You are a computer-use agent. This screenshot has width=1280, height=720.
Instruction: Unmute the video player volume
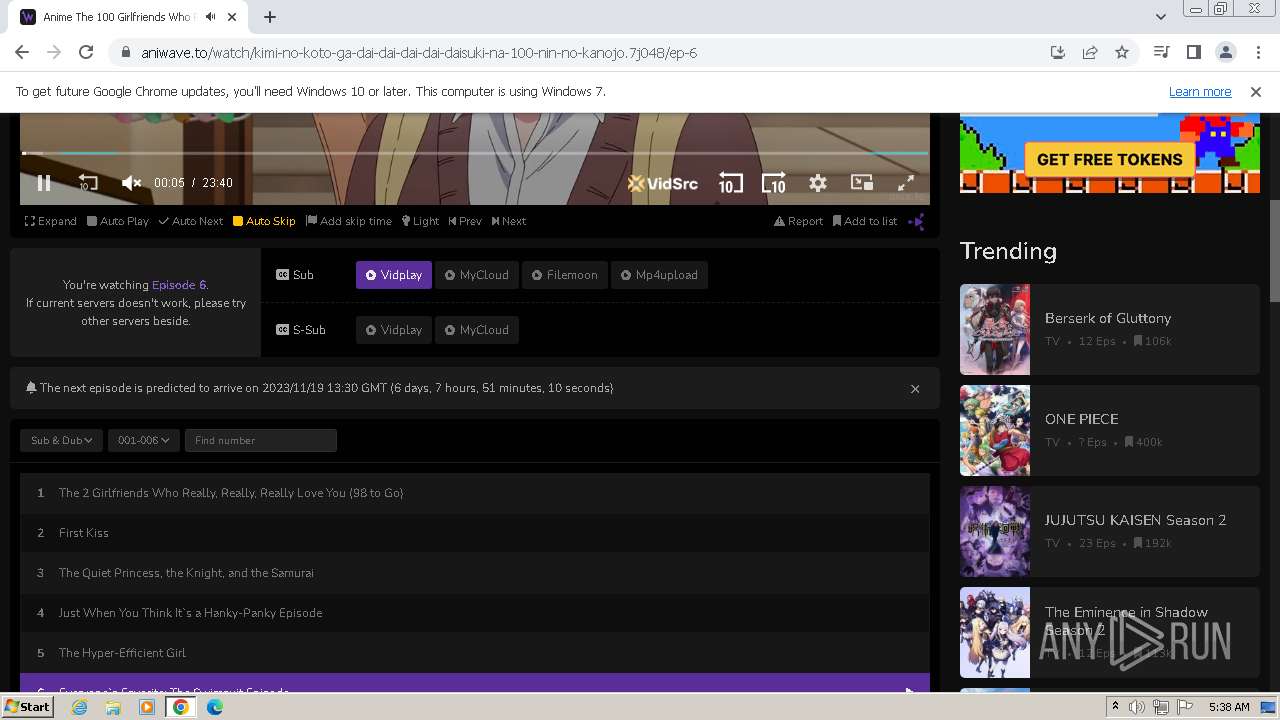(x=131, y=183)
